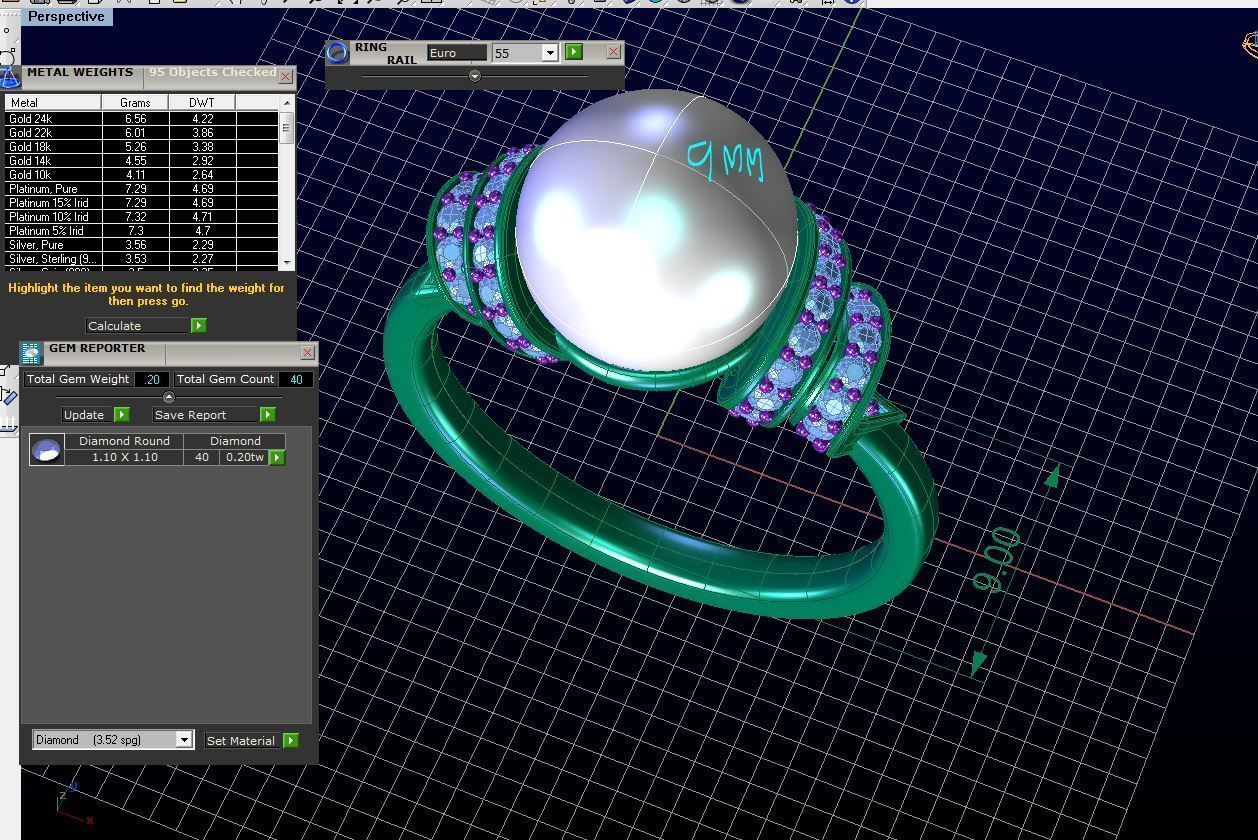Click the Metal Weights cone icon
1258x840 pixels.
point(10,77)
